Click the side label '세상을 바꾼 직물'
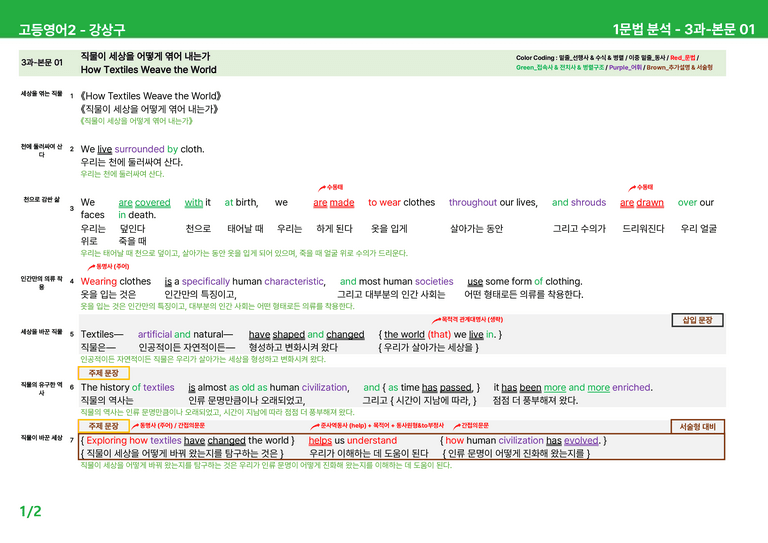 (42, 331)
